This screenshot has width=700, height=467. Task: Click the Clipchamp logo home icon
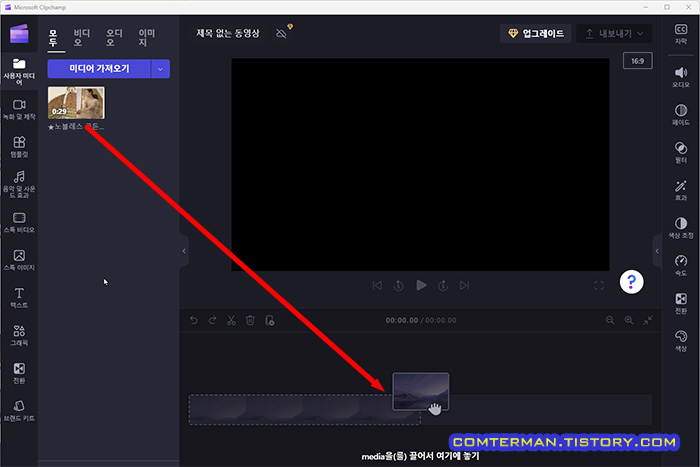click(19, 34)
